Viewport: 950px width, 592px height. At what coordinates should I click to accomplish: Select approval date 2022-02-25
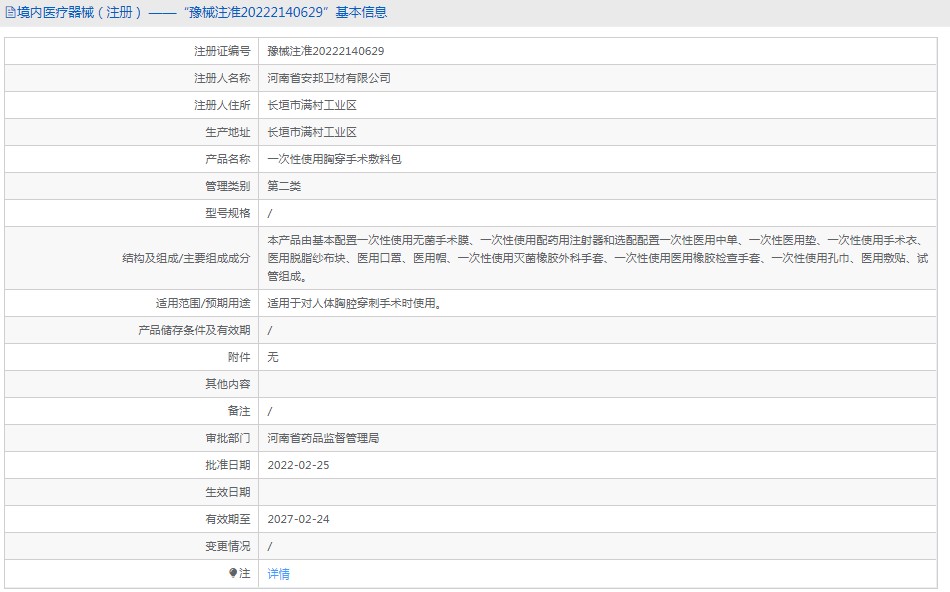(298, 465)
